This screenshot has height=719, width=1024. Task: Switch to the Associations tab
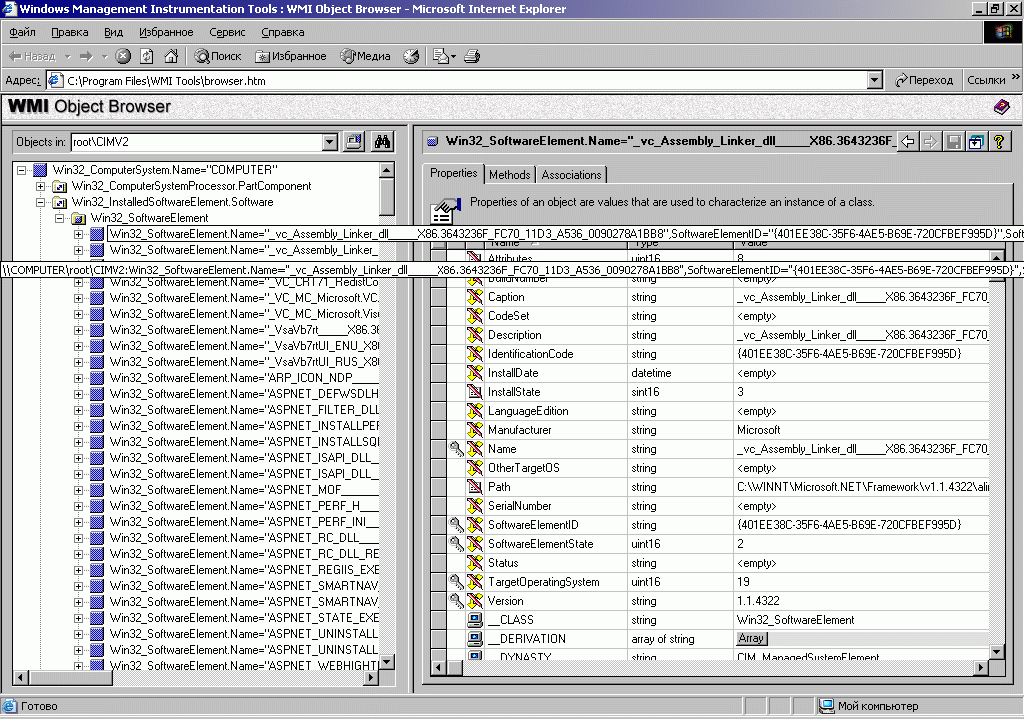tap(571, 175)
